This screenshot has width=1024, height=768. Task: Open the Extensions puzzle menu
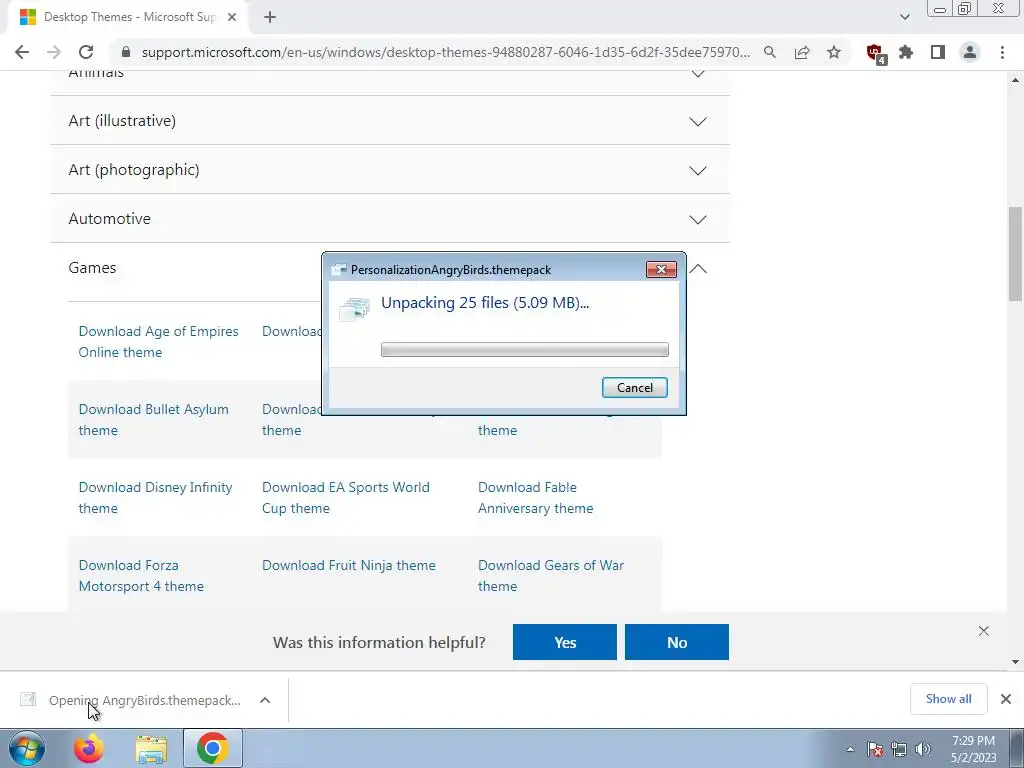click(906, 52)
